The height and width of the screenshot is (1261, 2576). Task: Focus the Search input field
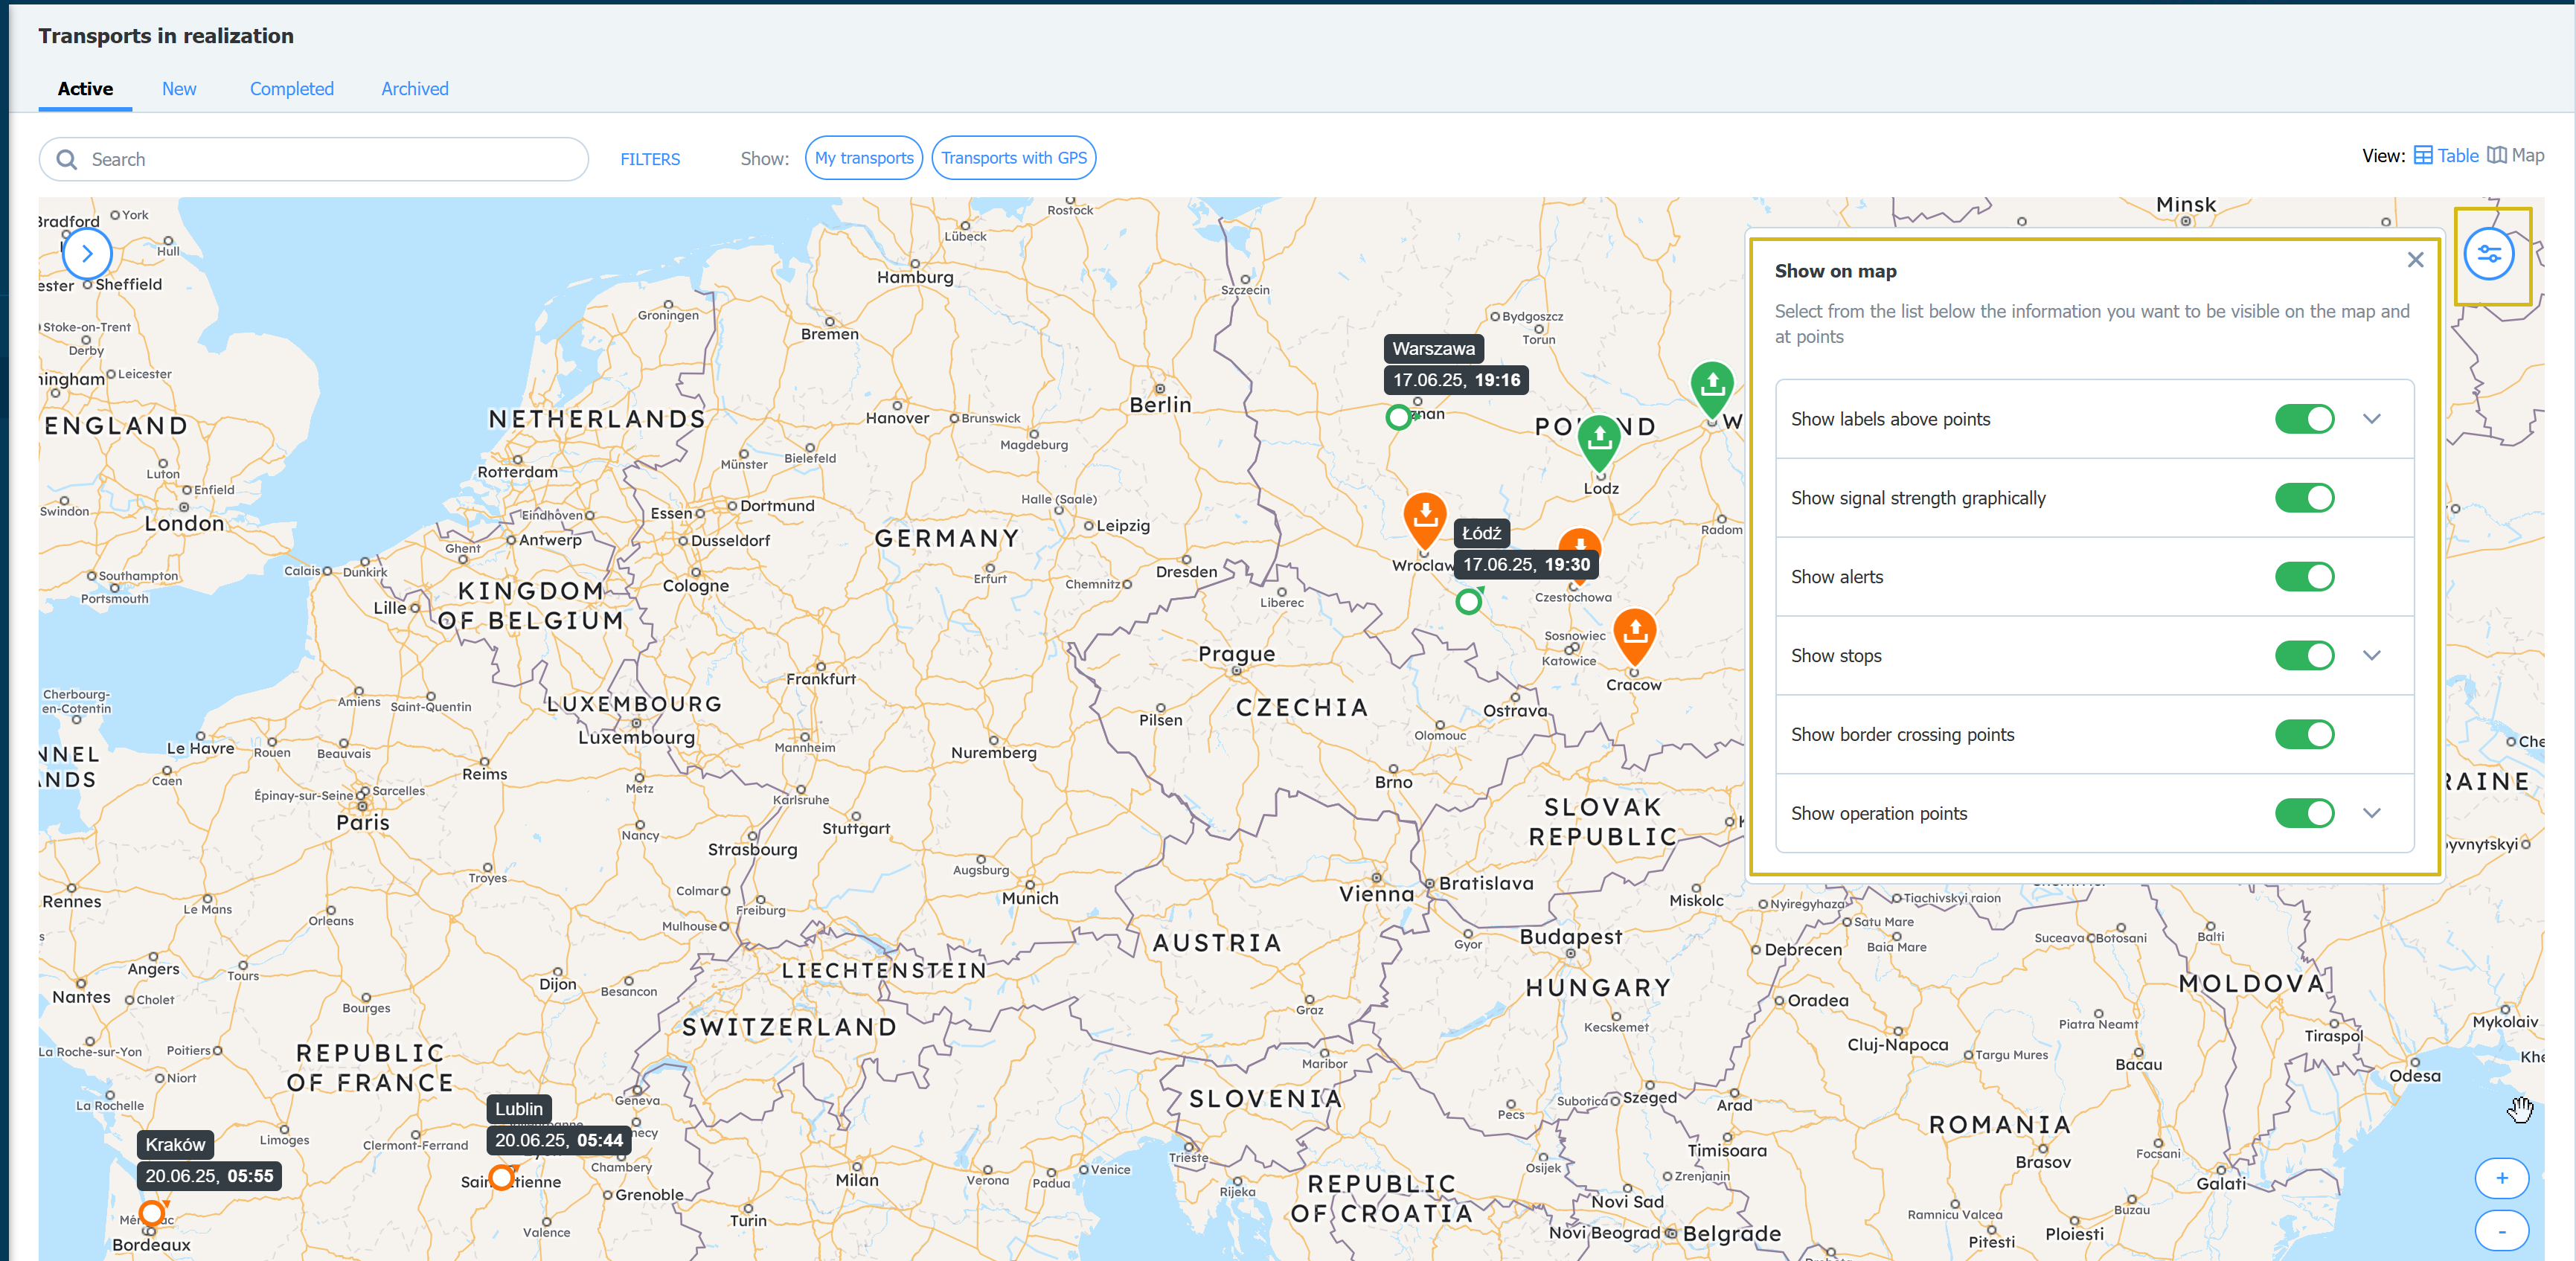coord(313,160)
